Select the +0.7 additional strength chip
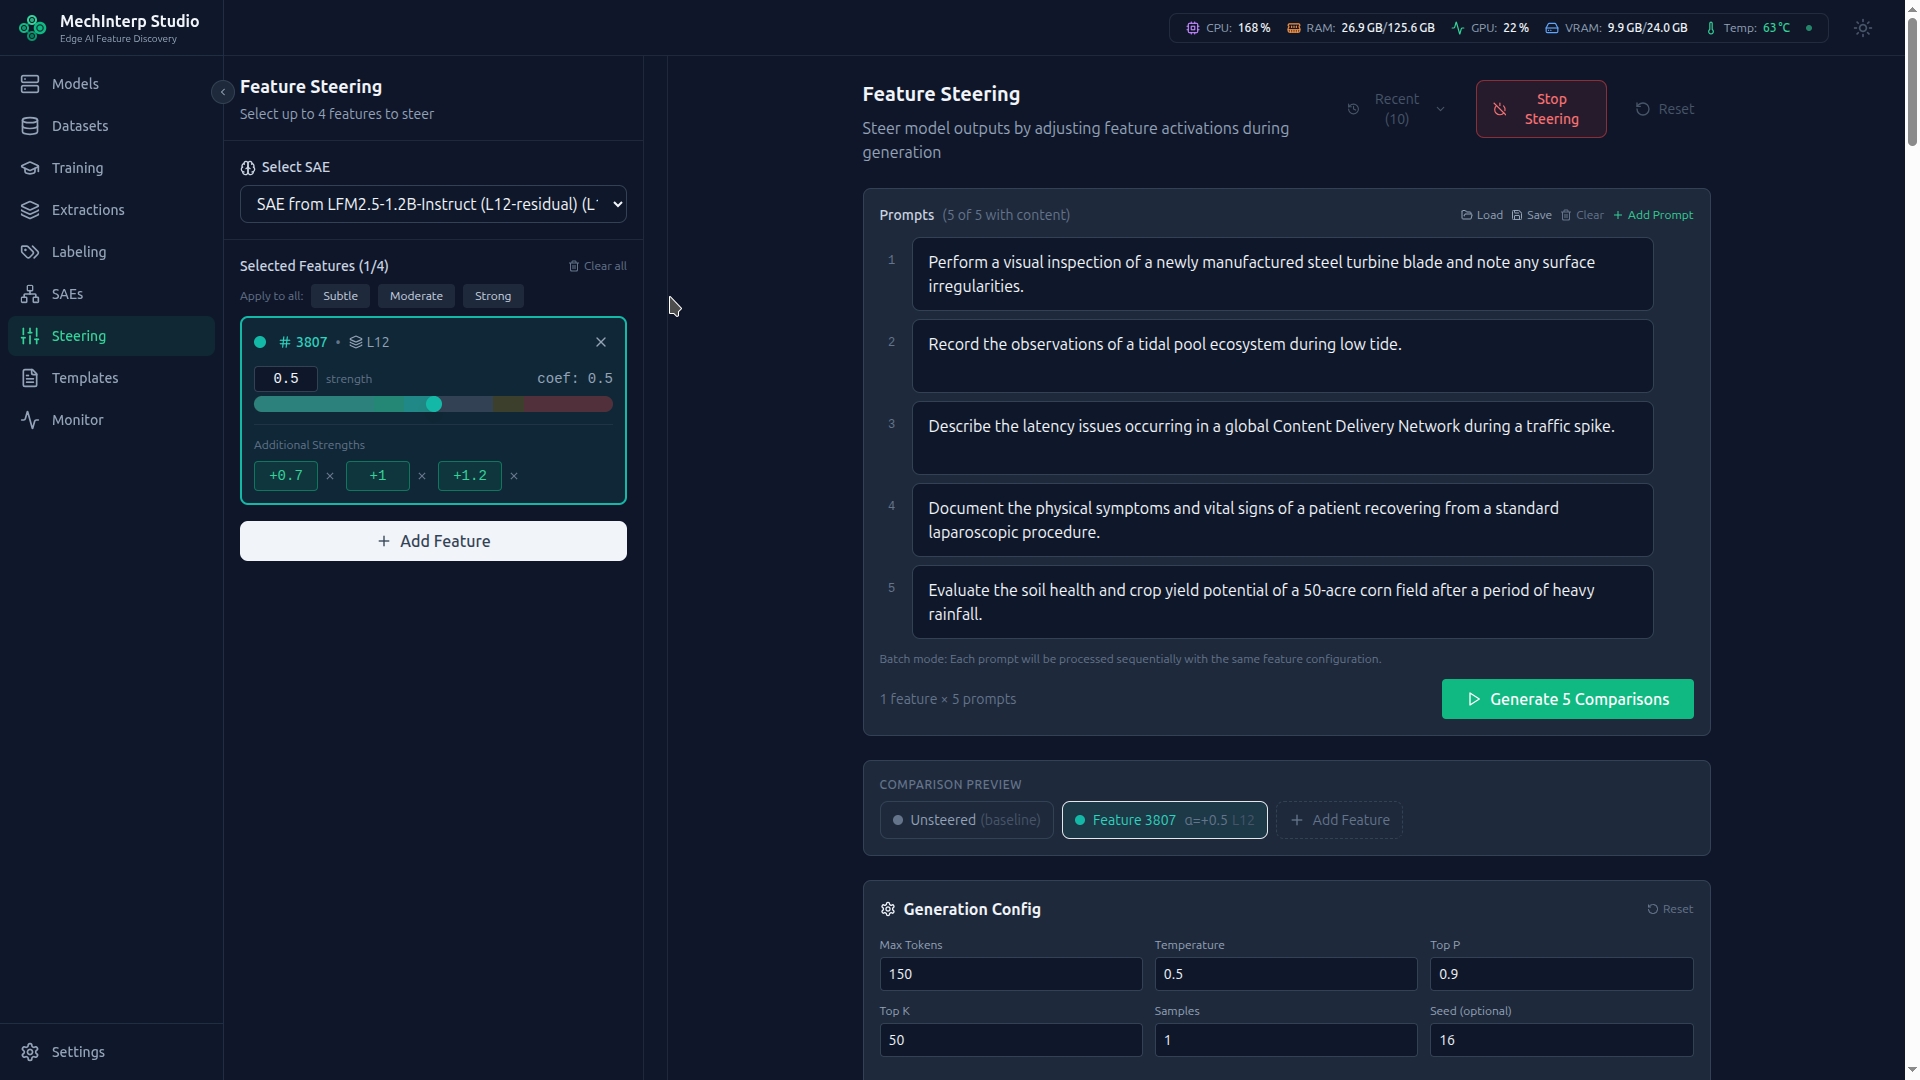Image resolution: width=1920 pixels, height=1080 pixels. tap(286, 476)
